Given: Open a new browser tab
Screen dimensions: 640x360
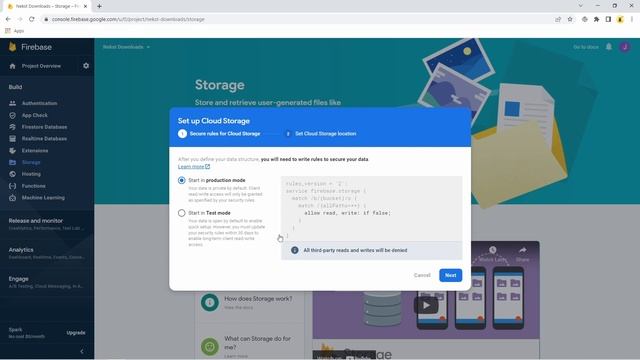Looking at the screenshot, I should (99, 6).
